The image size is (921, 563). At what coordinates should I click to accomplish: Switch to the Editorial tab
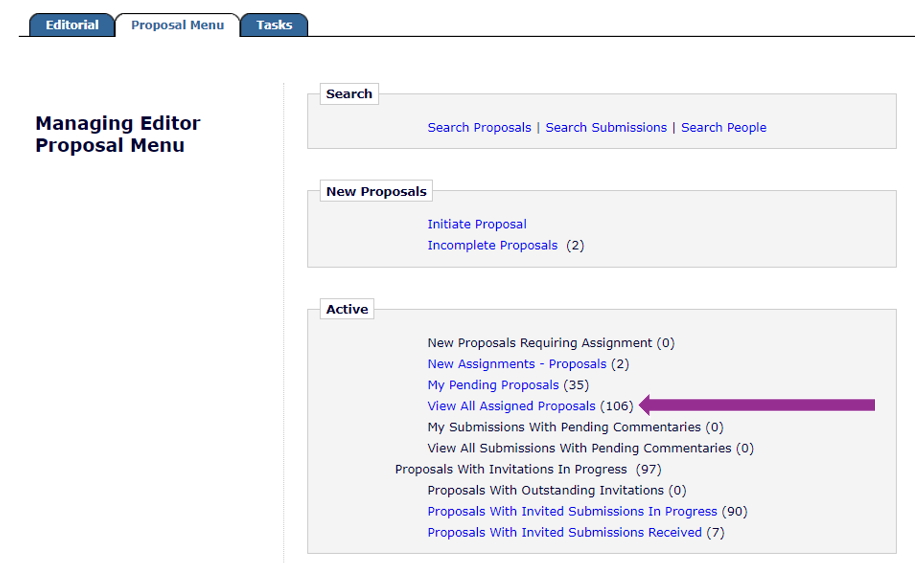72,25
